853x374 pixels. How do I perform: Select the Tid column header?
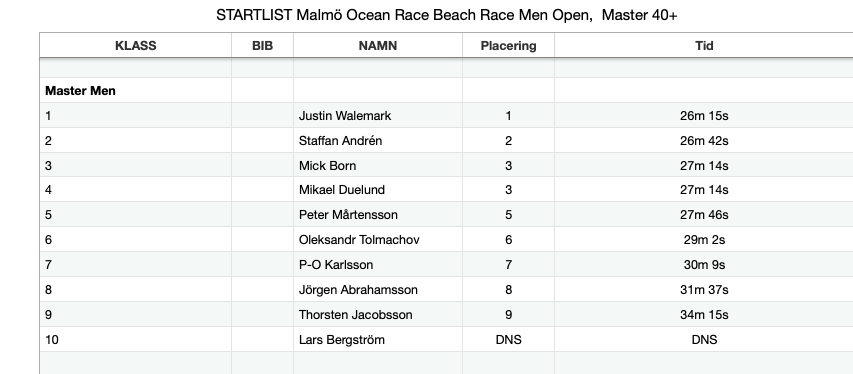tap(704, 45)
